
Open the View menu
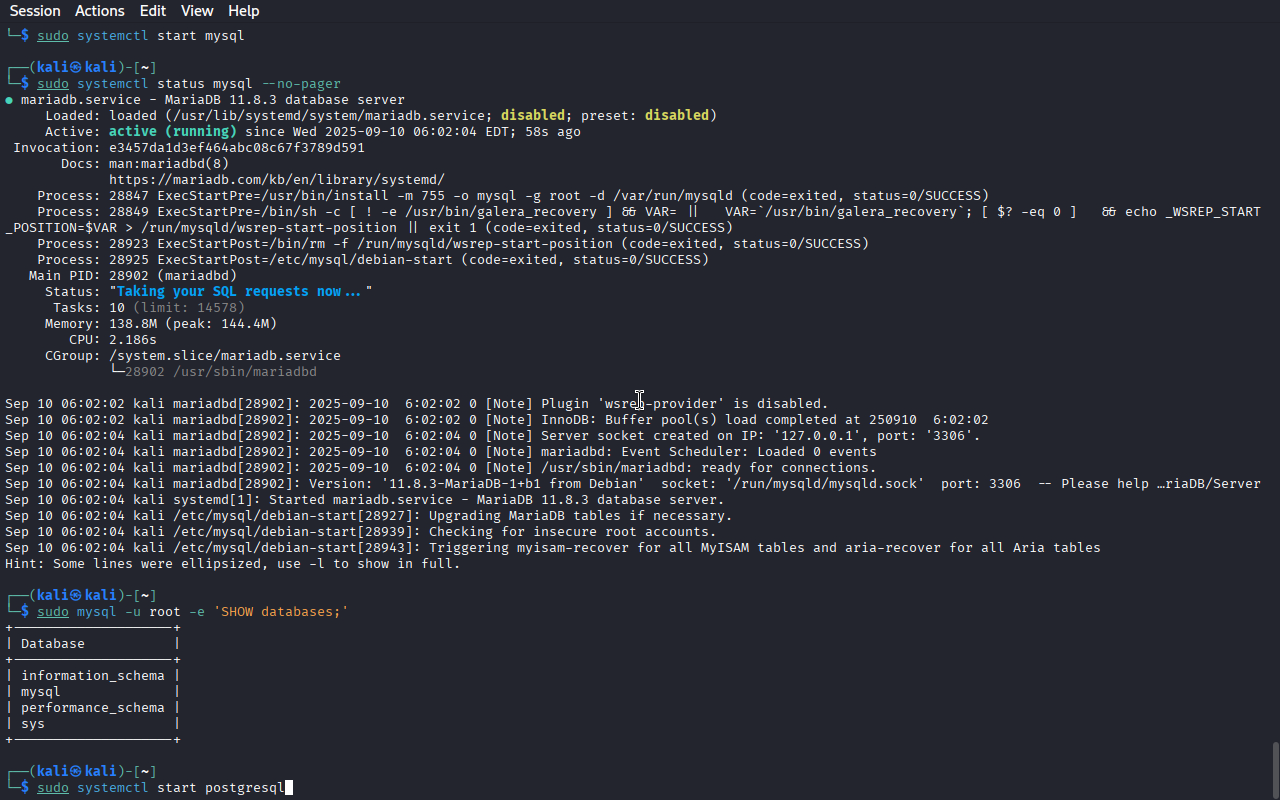pyautogui.click(x=197, y=11)
